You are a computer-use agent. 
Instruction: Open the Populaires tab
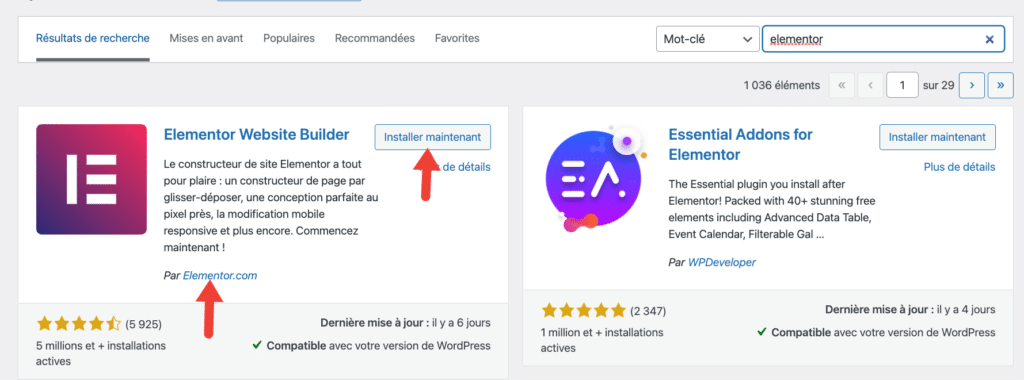[289, 39]
